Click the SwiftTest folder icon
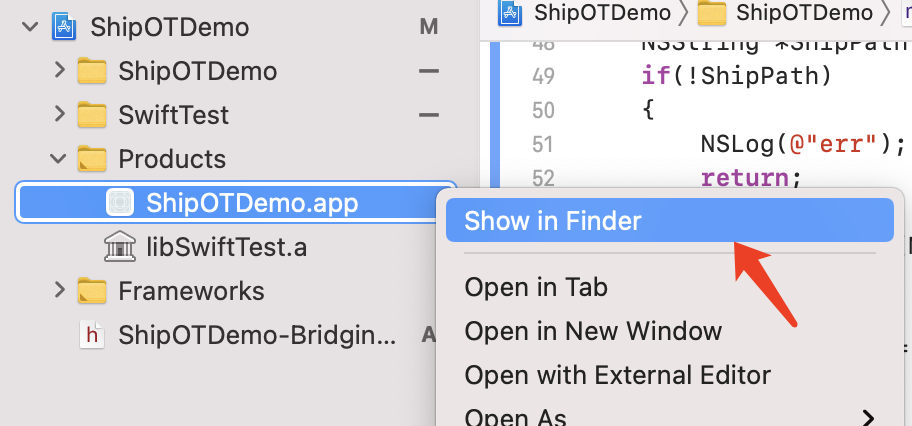 tap(92, 115)
